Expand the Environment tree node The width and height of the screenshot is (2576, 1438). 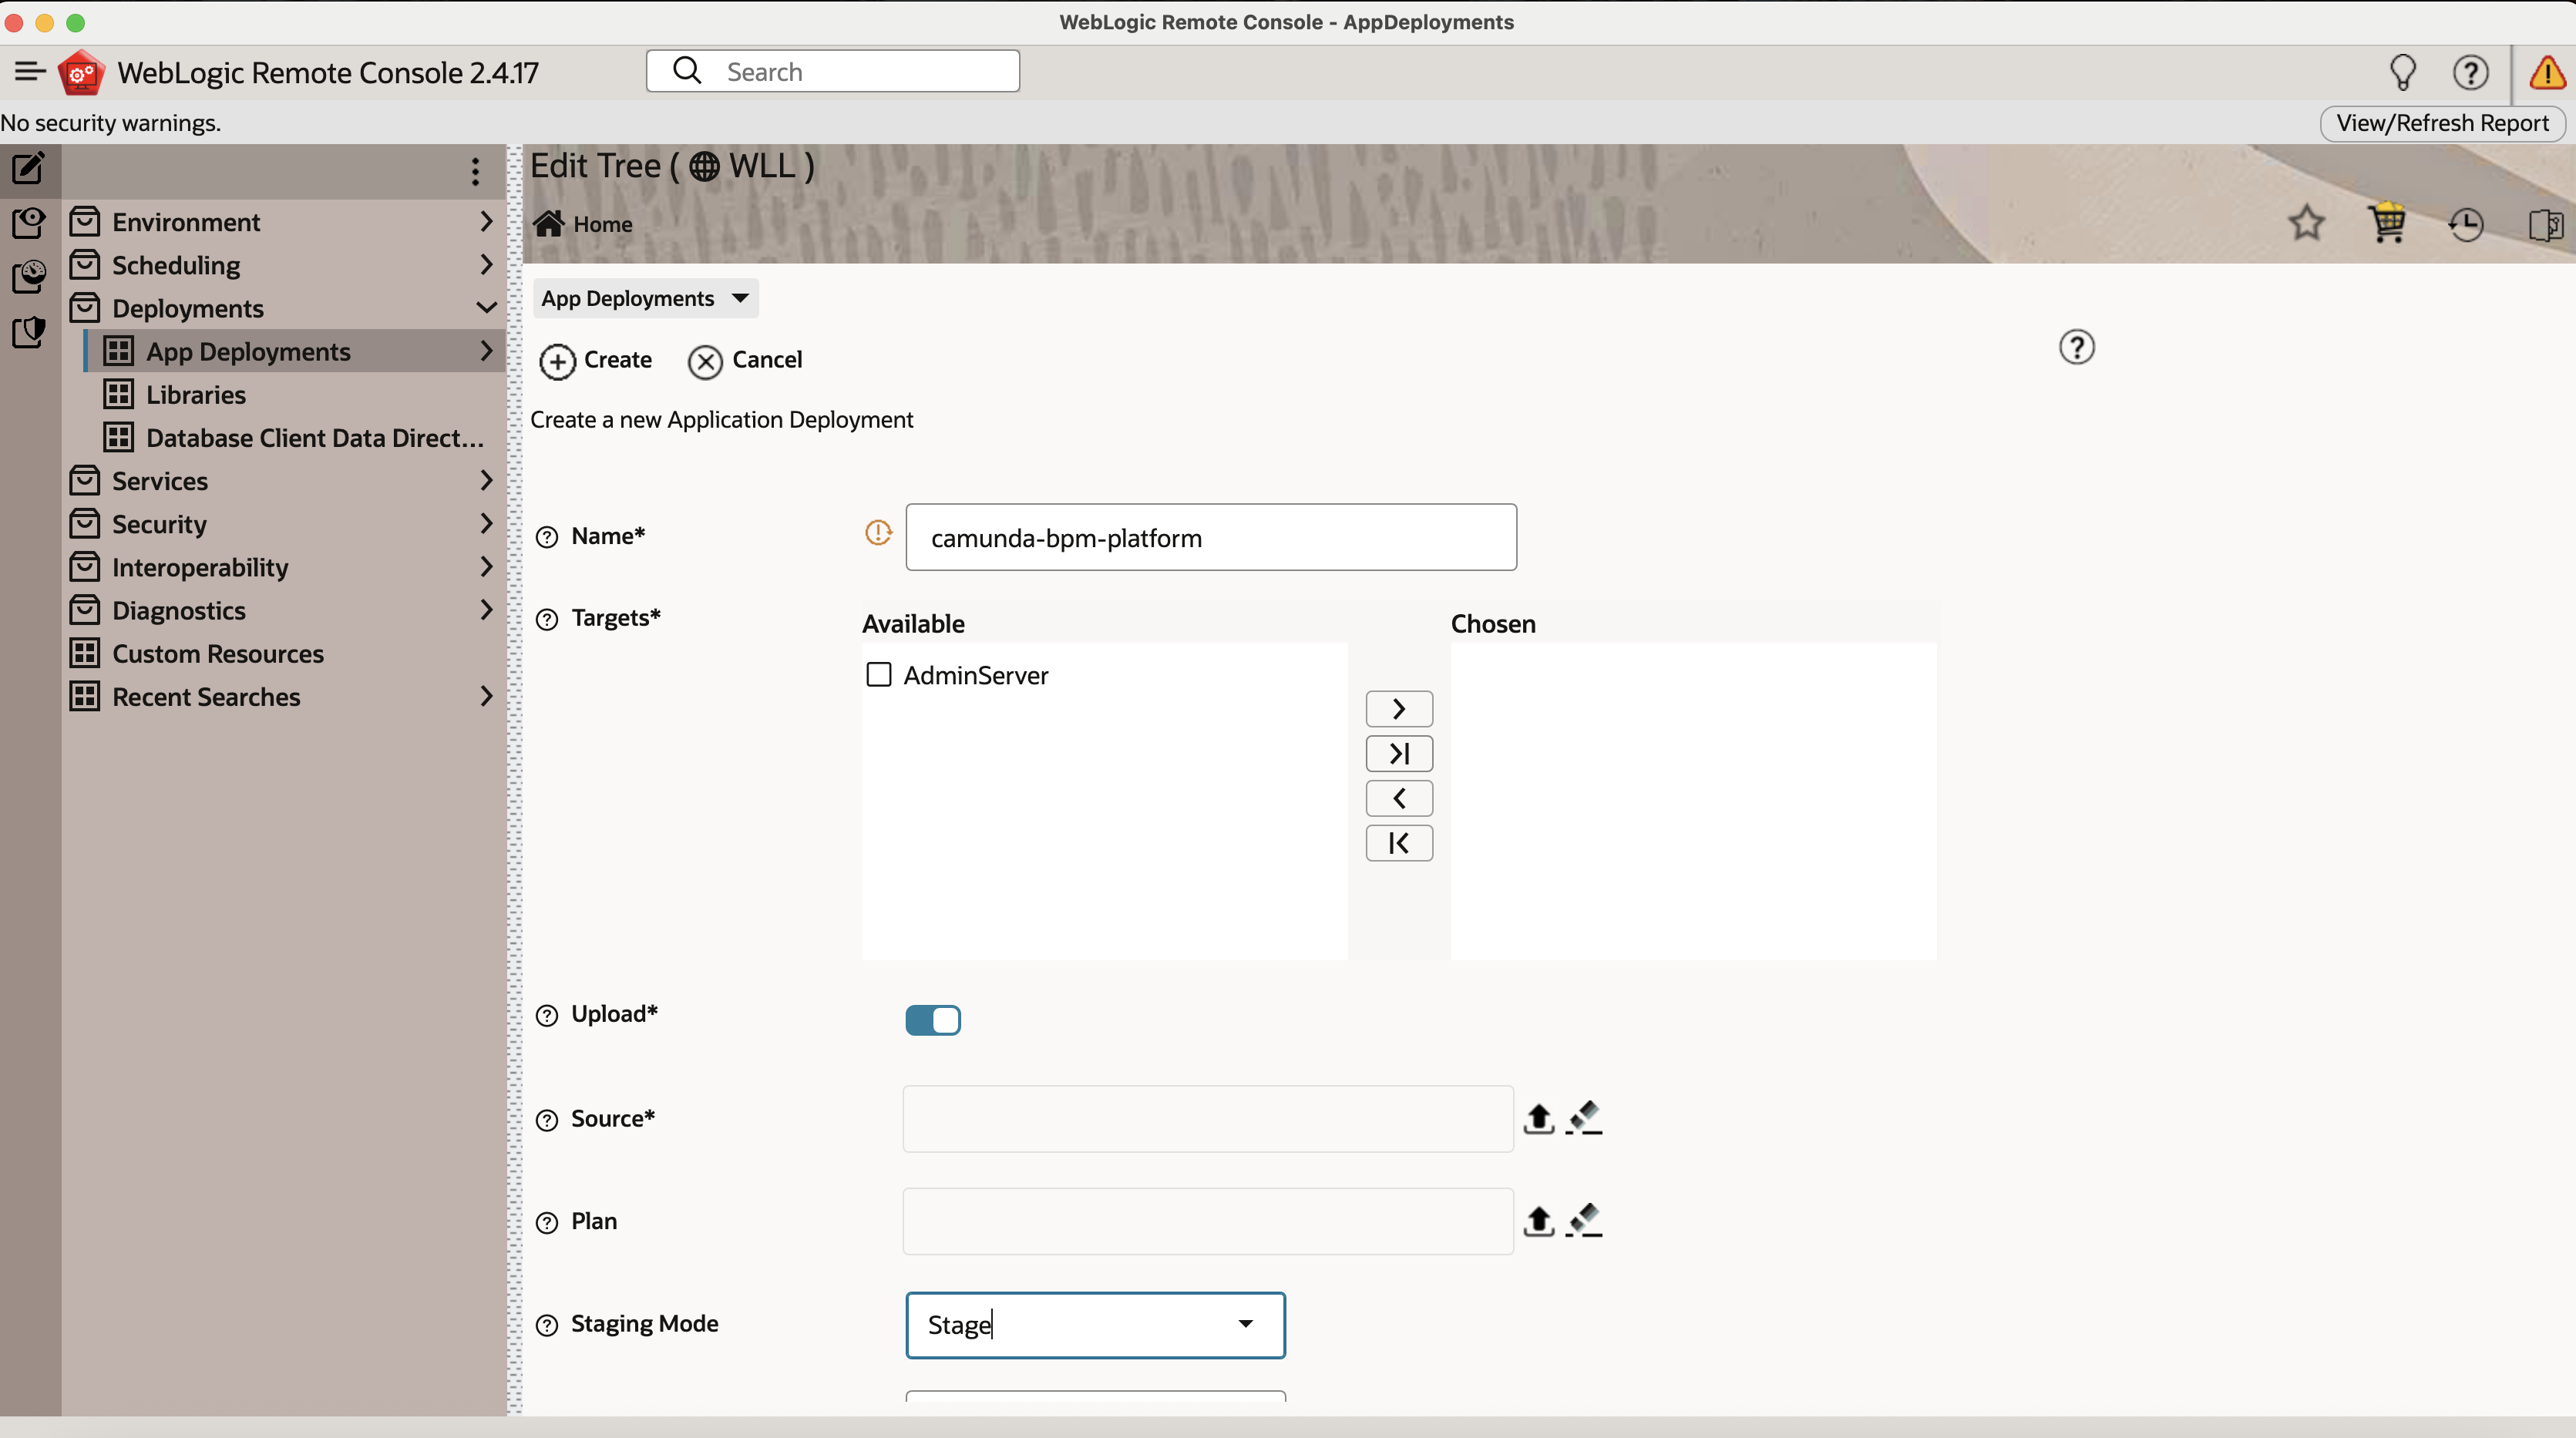tap(486, 221)
